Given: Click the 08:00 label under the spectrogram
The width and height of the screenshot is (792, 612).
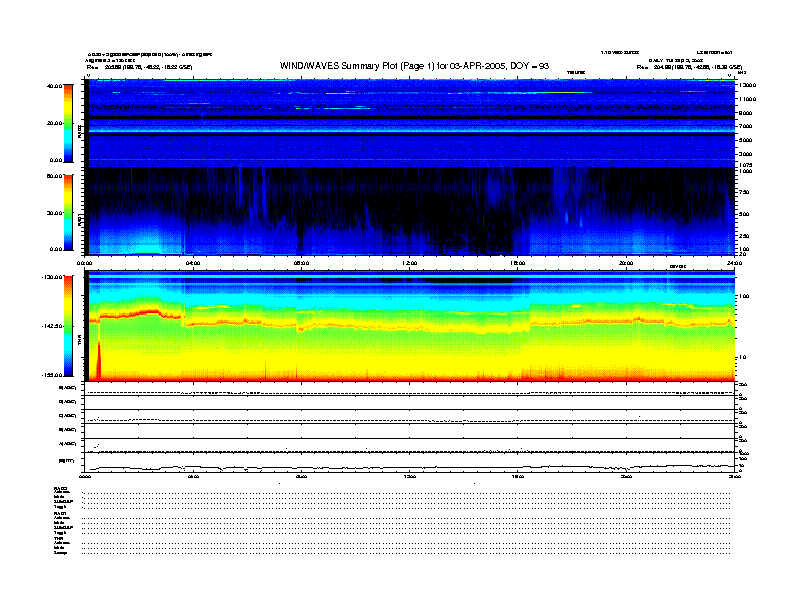Looking at the screenshot, I should pos(301,263).
